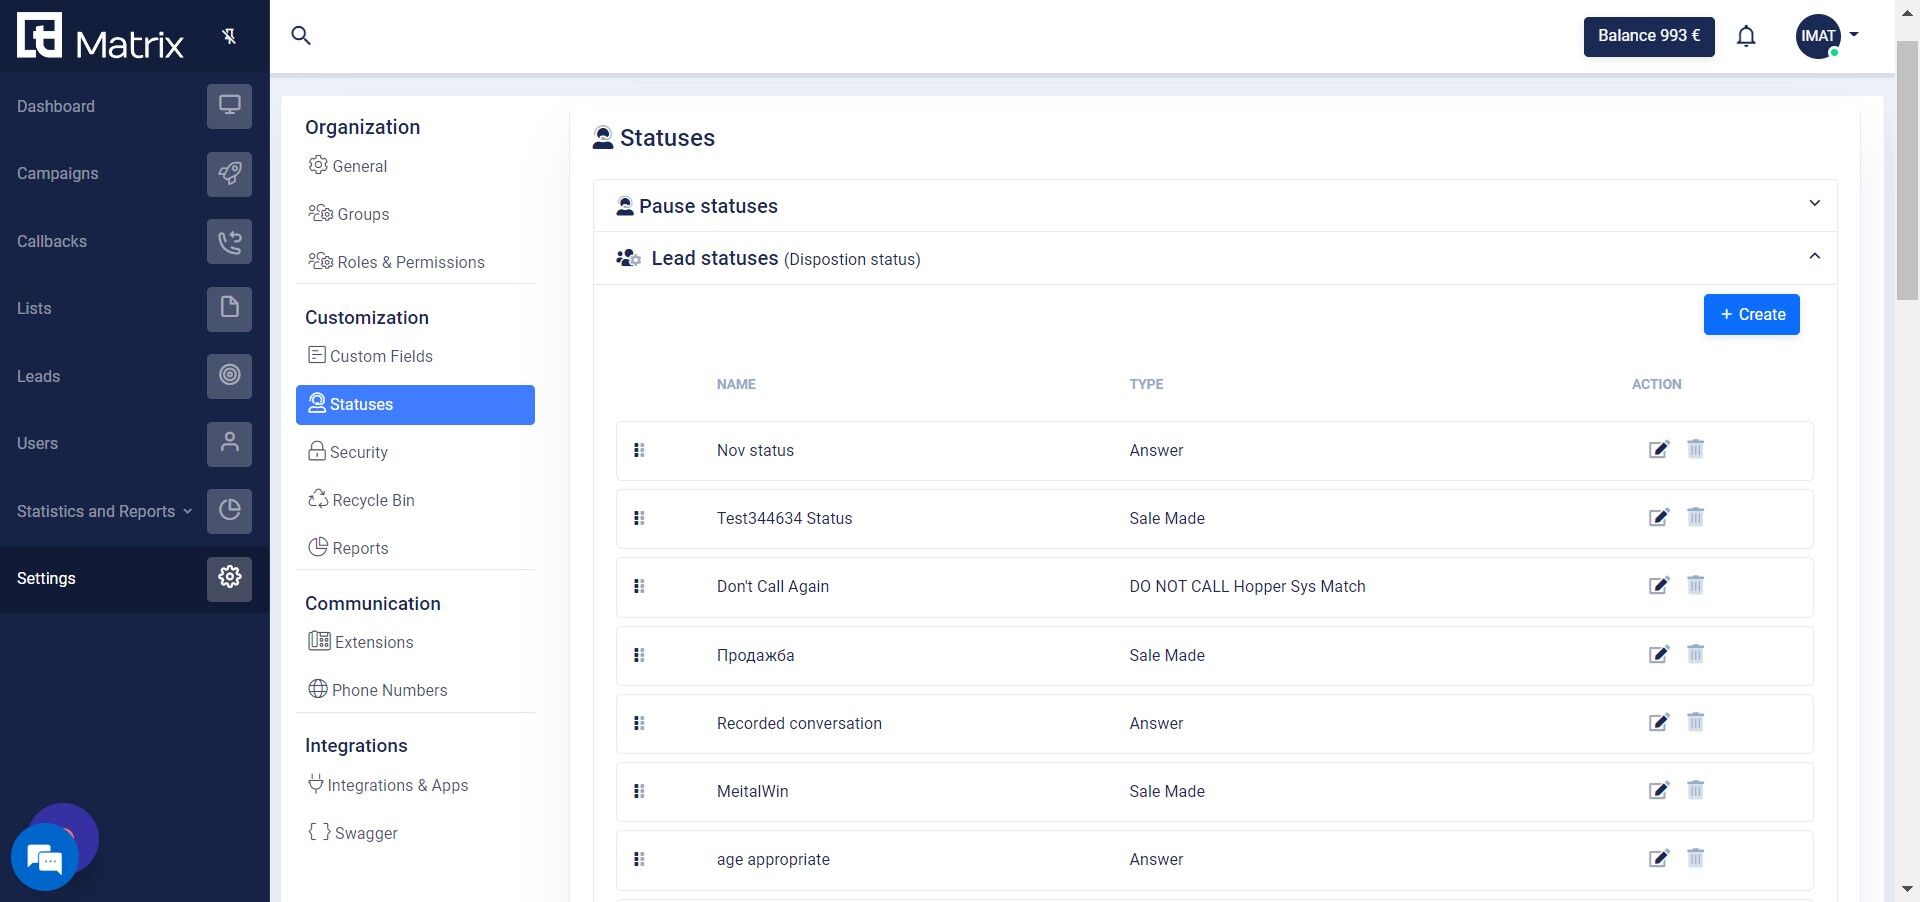
Task: Click the pin icon next to the logo
Action: tap(230, 35)
